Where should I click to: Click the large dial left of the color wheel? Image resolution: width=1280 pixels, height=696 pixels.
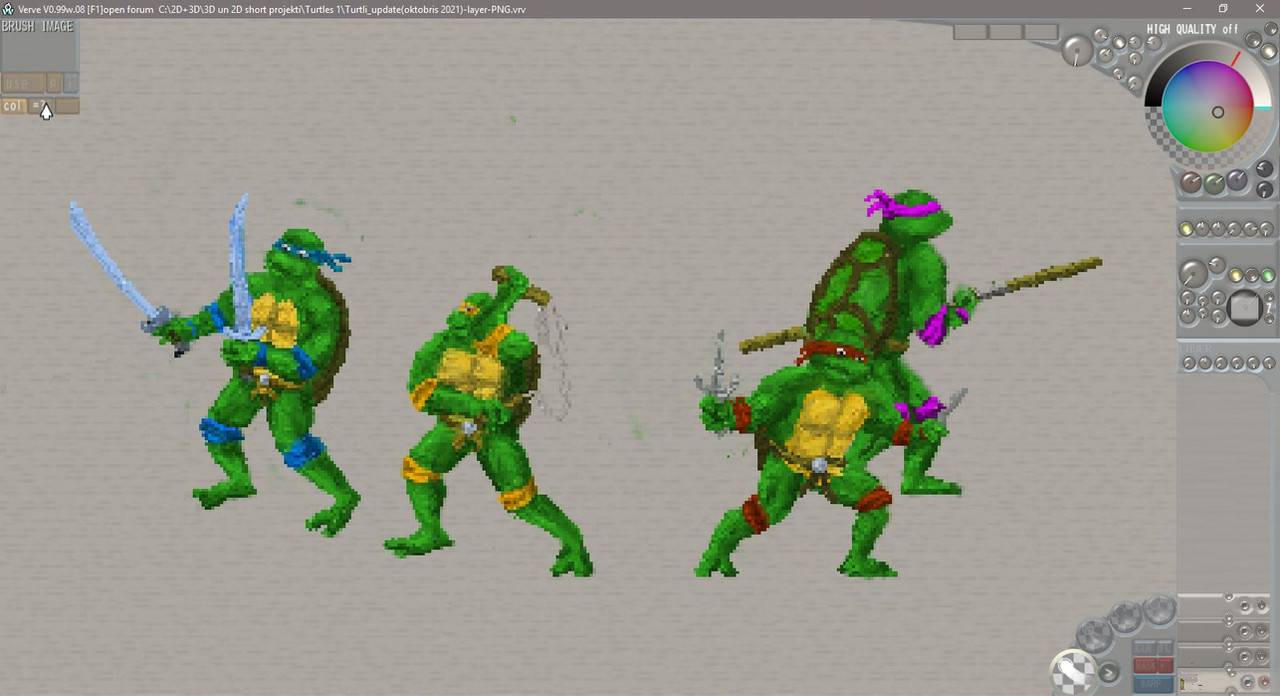point(1077,50)
